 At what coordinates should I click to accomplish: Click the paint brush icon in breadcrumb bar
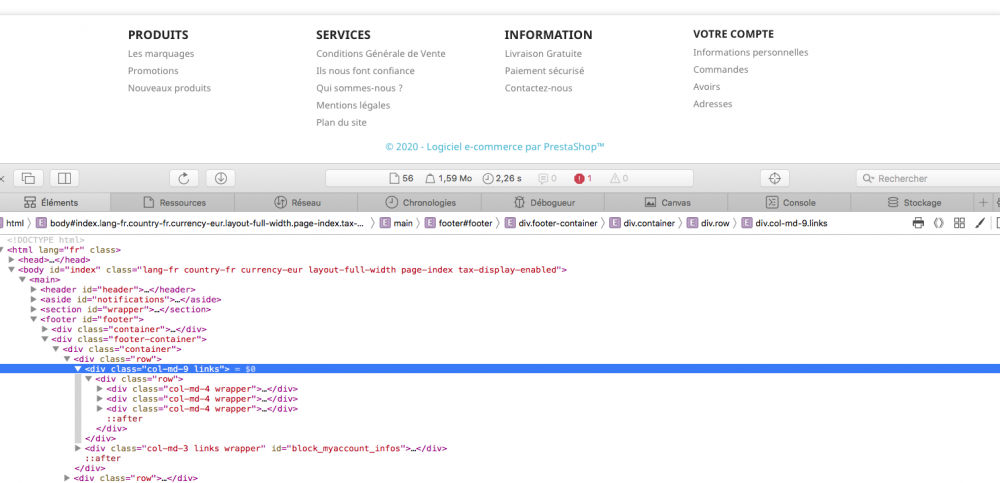click(x=981, y=223)
